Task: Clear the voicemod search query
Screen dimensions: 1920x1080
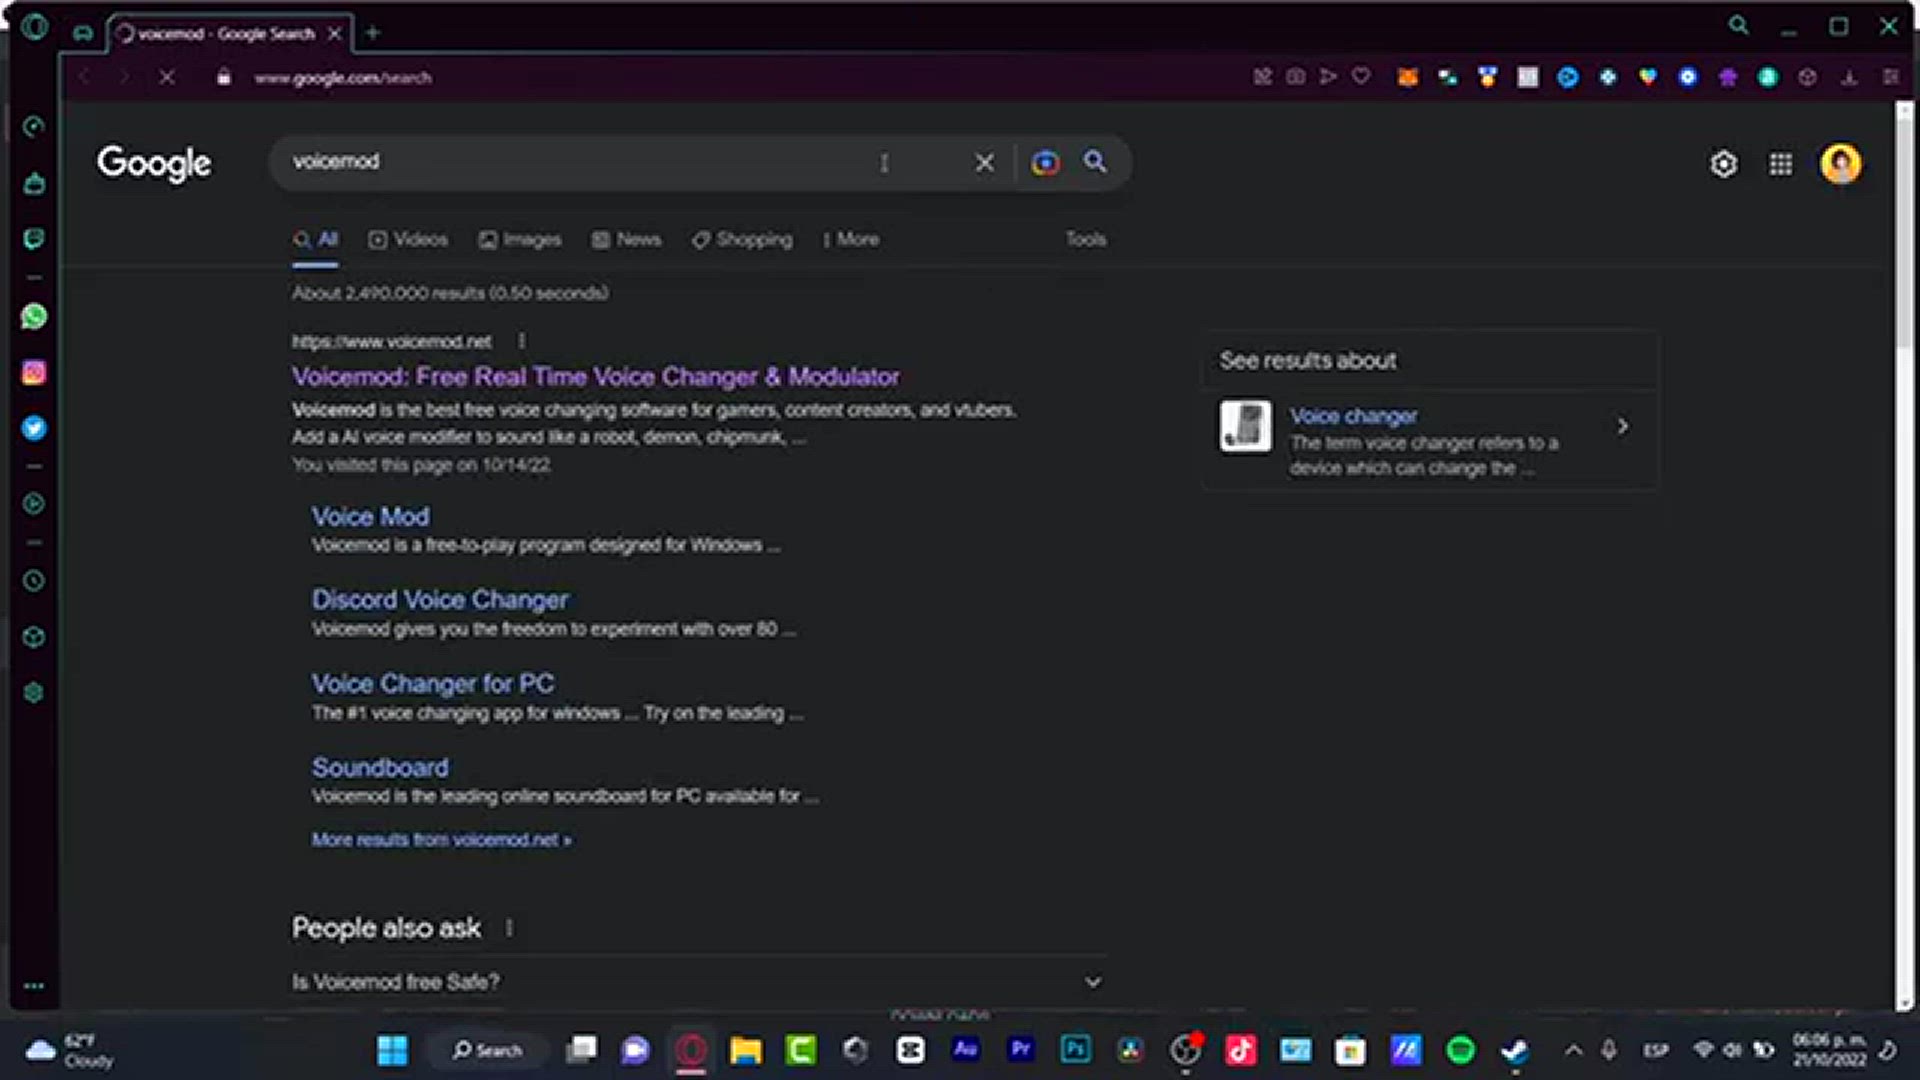Action: [985, 163]
